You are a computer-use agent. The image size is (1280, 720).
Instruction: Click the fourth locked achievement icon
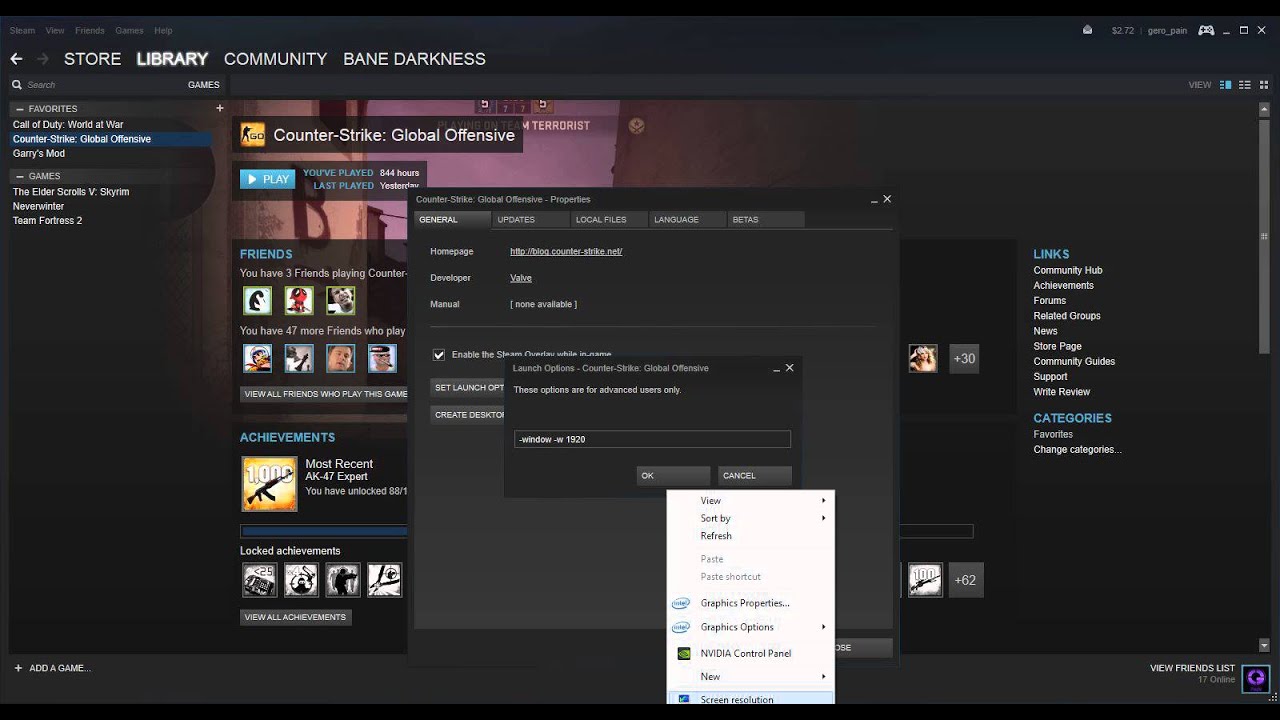point(384,580)
